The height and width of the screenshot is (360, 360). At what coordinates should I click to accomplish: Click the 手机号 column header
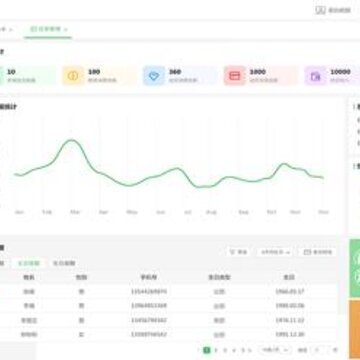coord(149,277)
